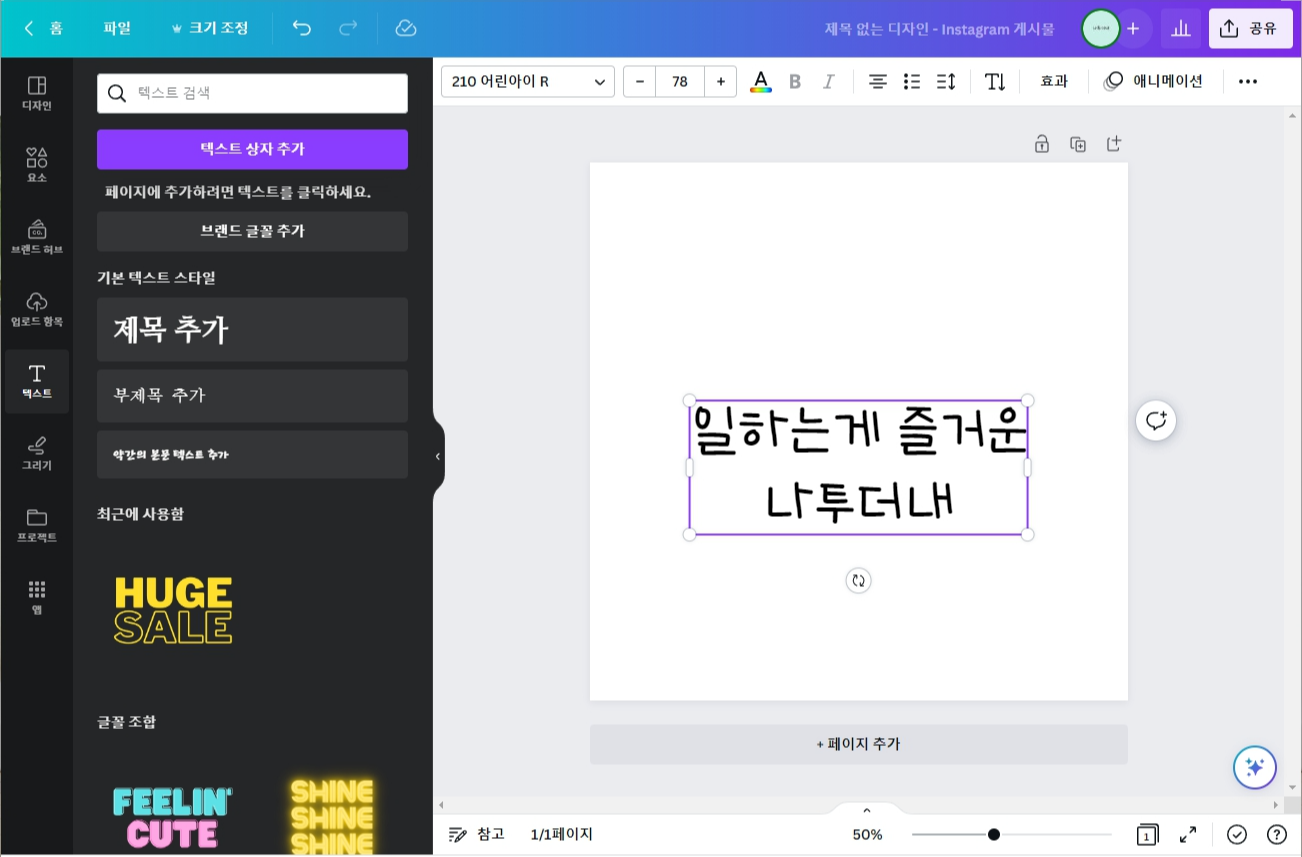Click + 페이지 추가 bar
This screenshot has width=1302, height=857.
[858, 744]
